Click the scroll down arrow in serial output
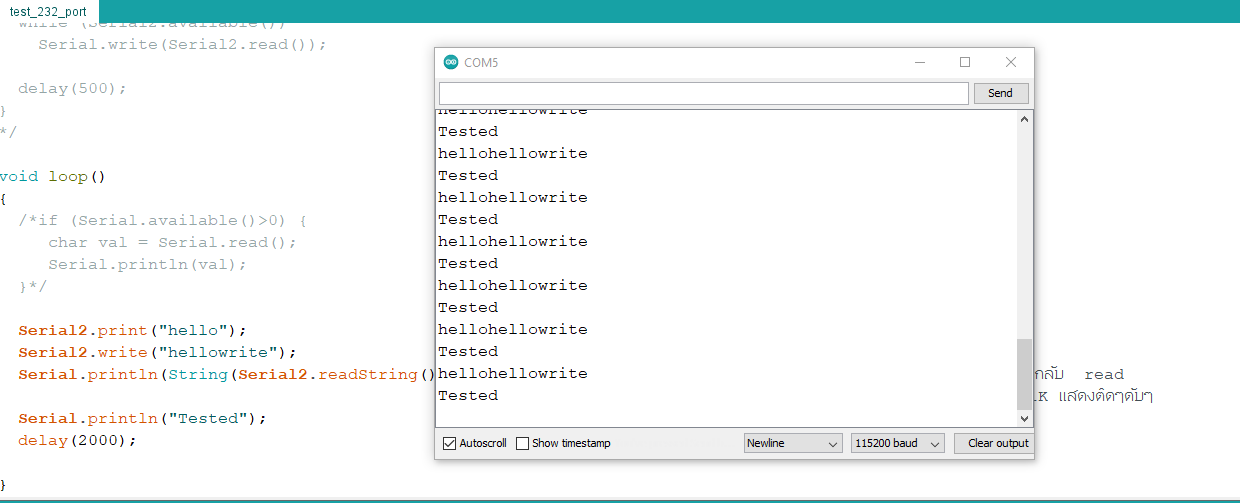The height and width of the screenshot is (503, 1240). (1024, 418)
